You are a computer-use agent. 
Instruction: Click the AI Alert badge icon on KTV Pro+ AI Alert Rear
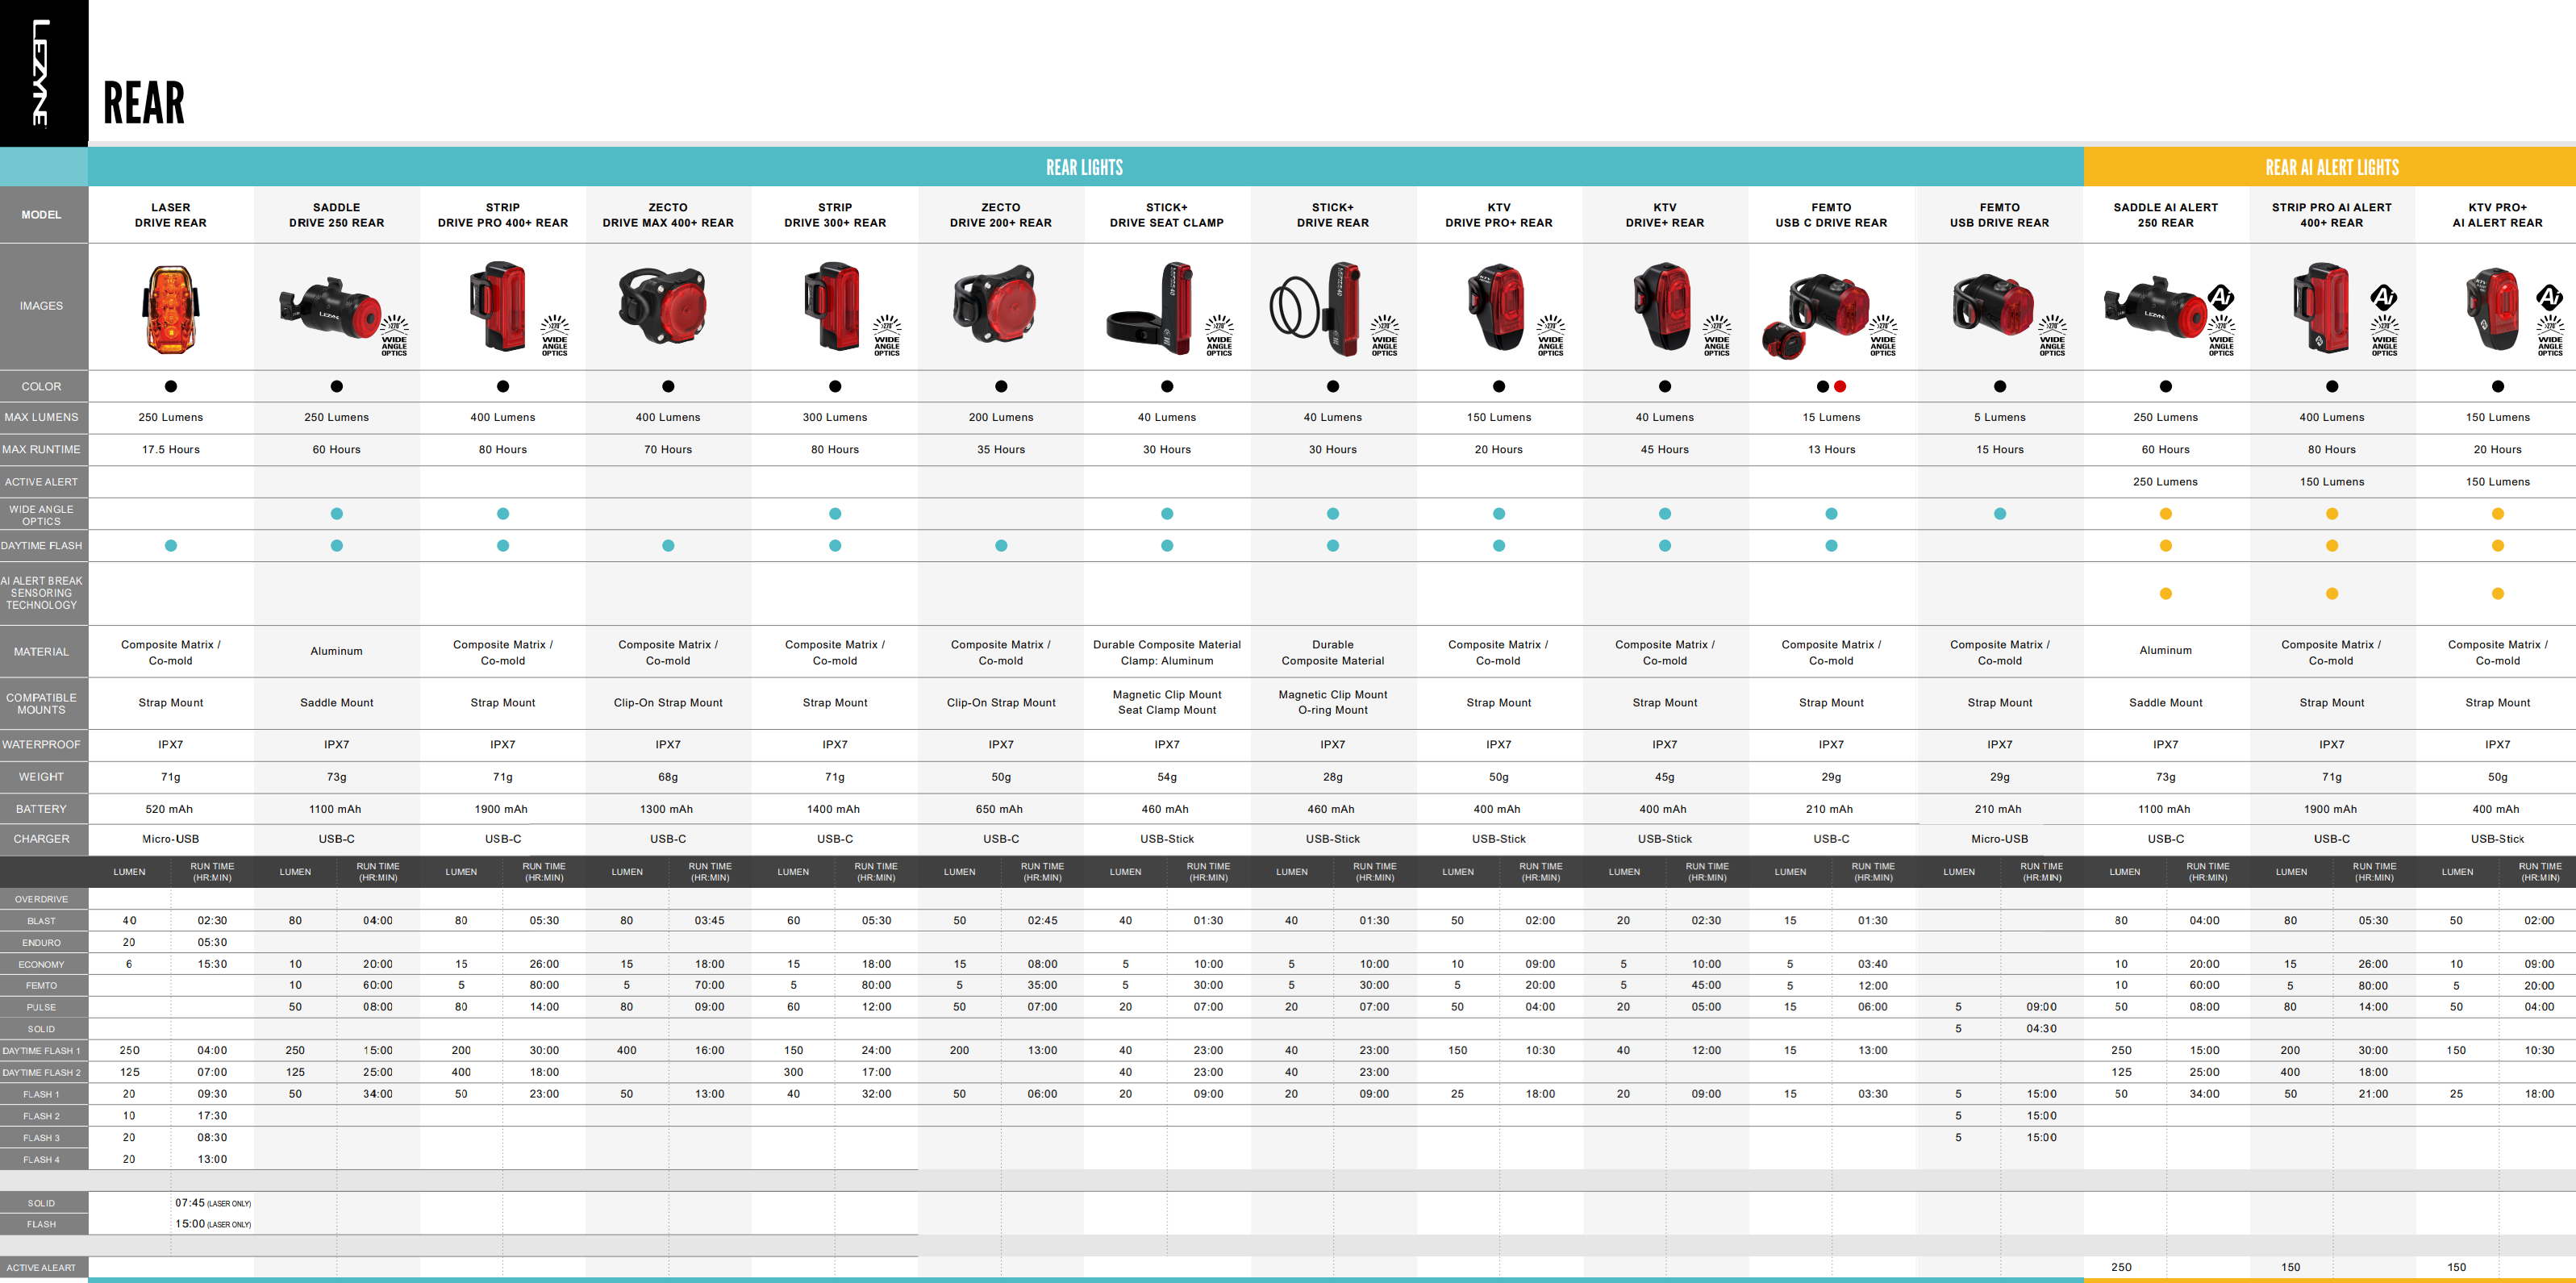(x=2549, y=297)
